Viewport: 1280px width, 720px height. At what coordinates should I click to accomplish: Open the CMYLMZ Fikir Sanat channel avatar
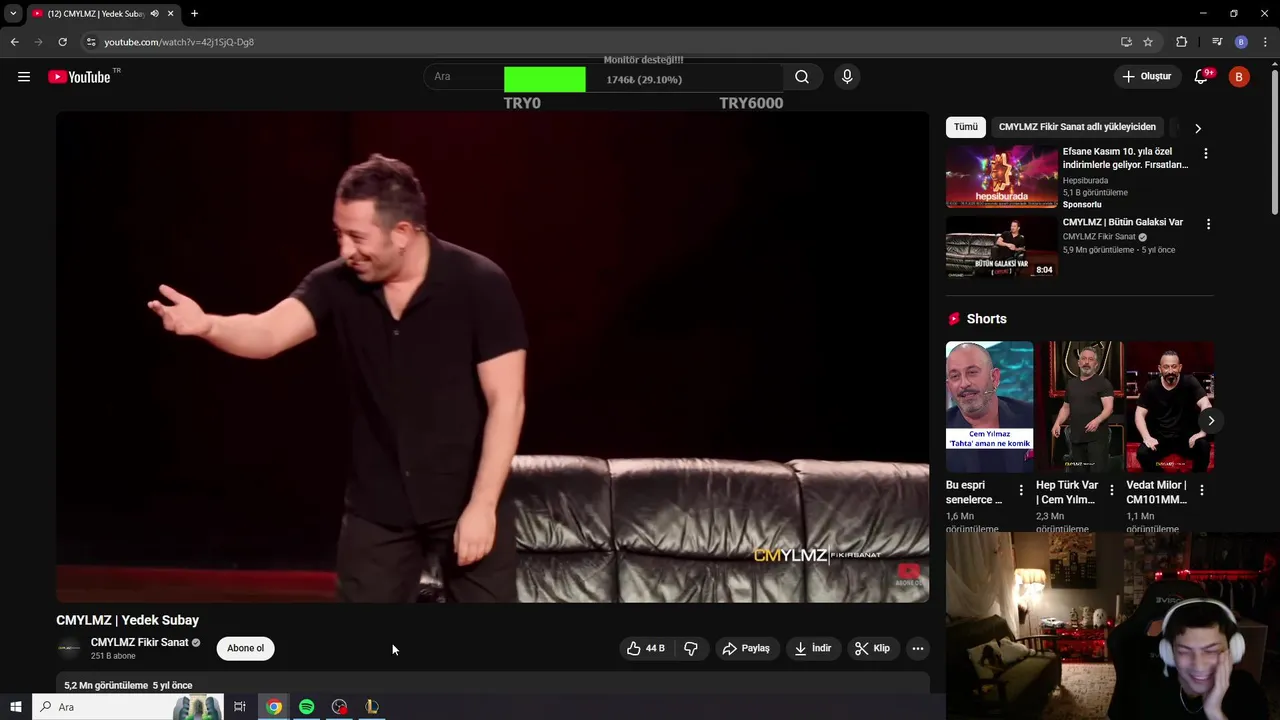click(69, 648)
